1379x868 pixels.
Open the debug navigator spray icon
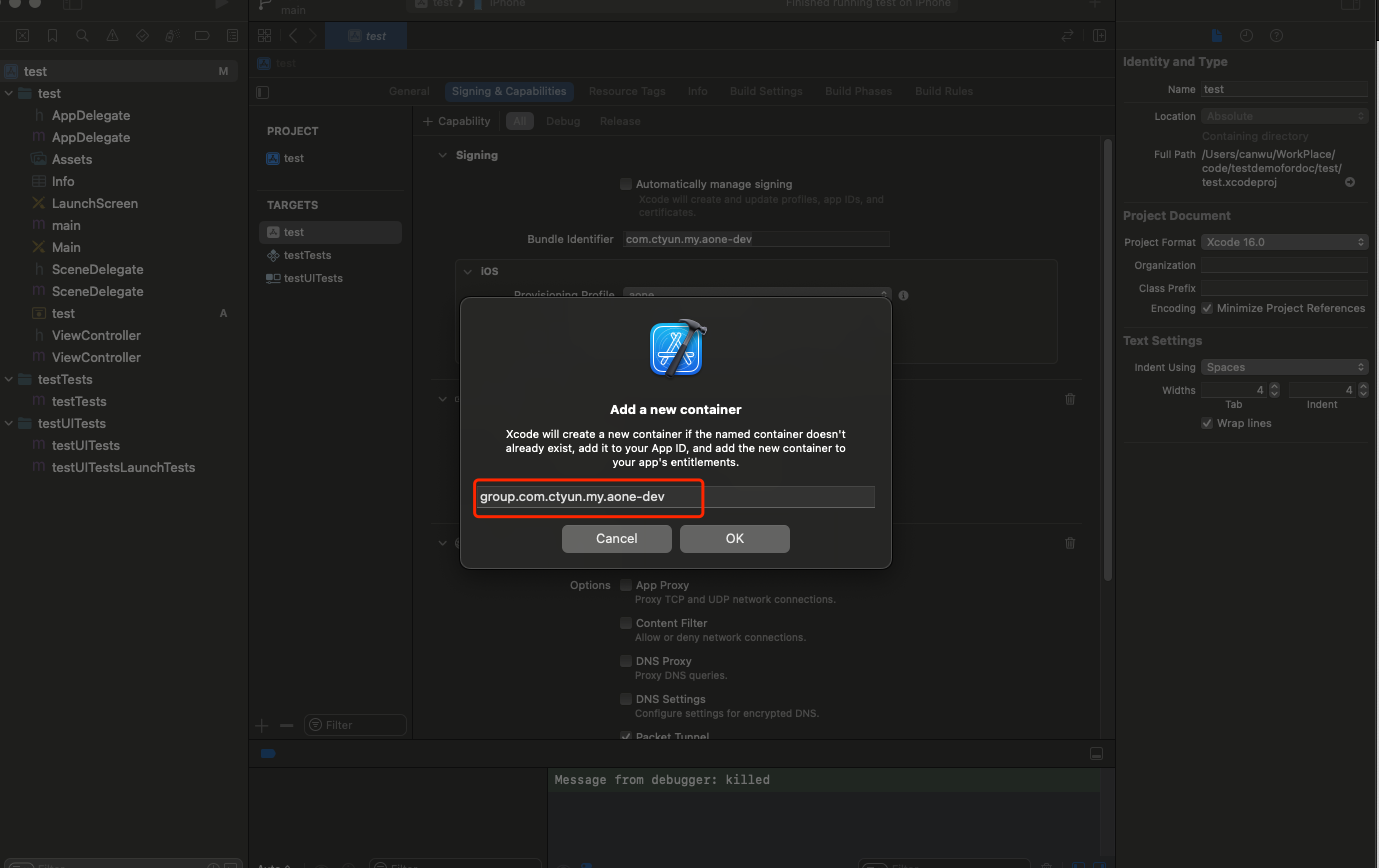tap(171, 35)
